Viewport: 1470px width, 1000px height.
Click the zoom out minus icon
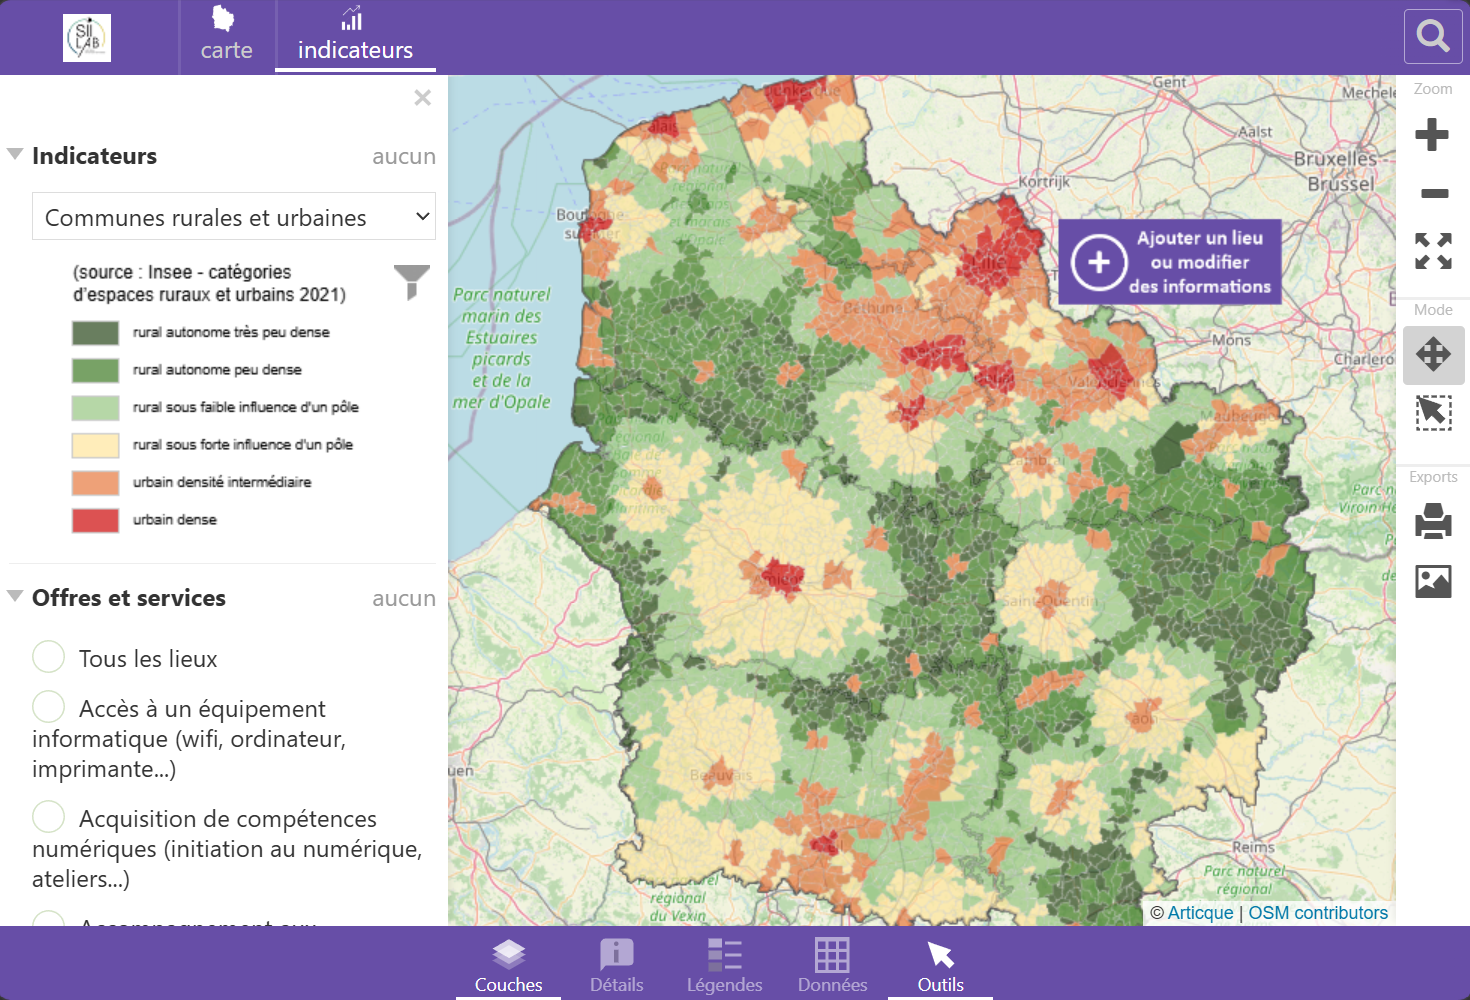tap(1434, 193)
